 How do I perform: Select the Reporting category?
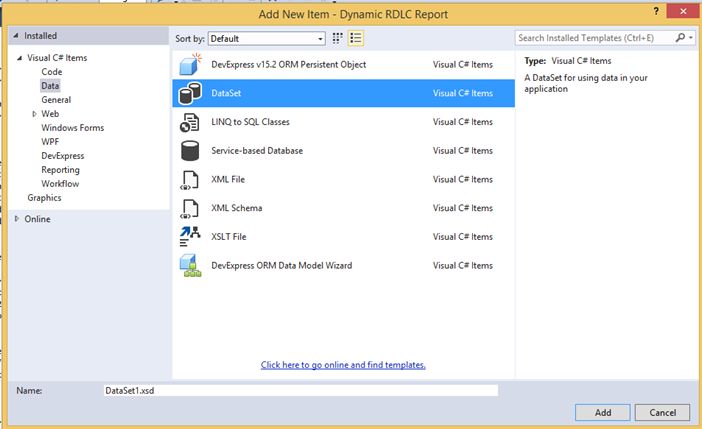pos(60,170)
